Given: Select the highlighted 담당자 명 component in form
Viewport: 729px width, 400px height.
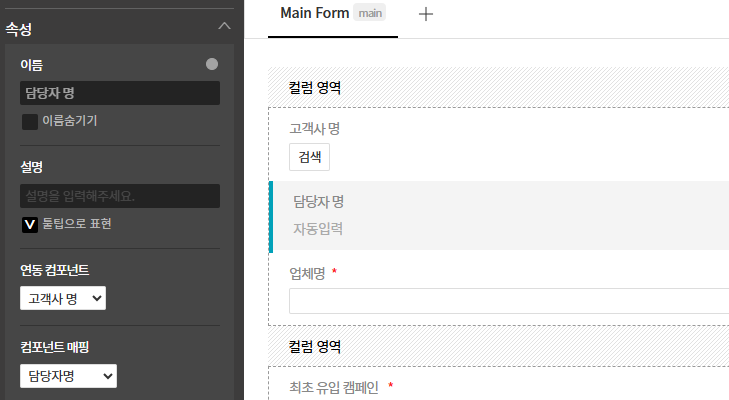Looking at the screenshot, I should click(x=500, y=215).
